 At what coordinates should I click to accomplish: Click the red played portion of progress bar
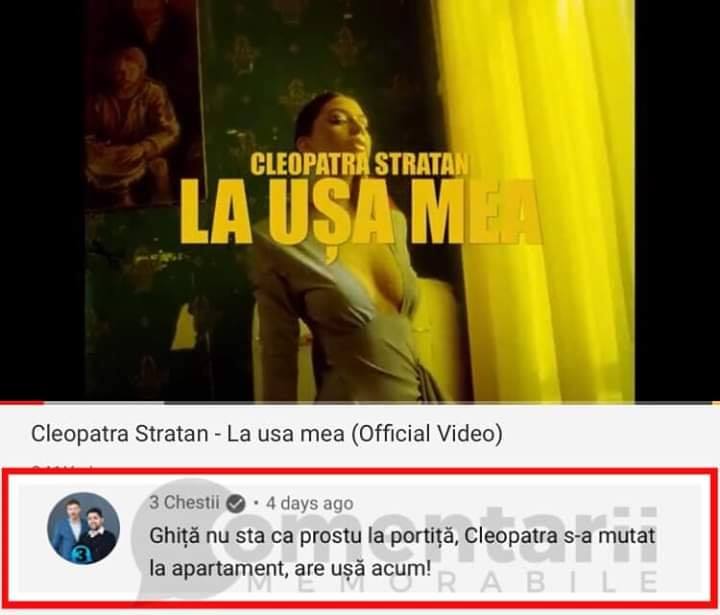22,403
